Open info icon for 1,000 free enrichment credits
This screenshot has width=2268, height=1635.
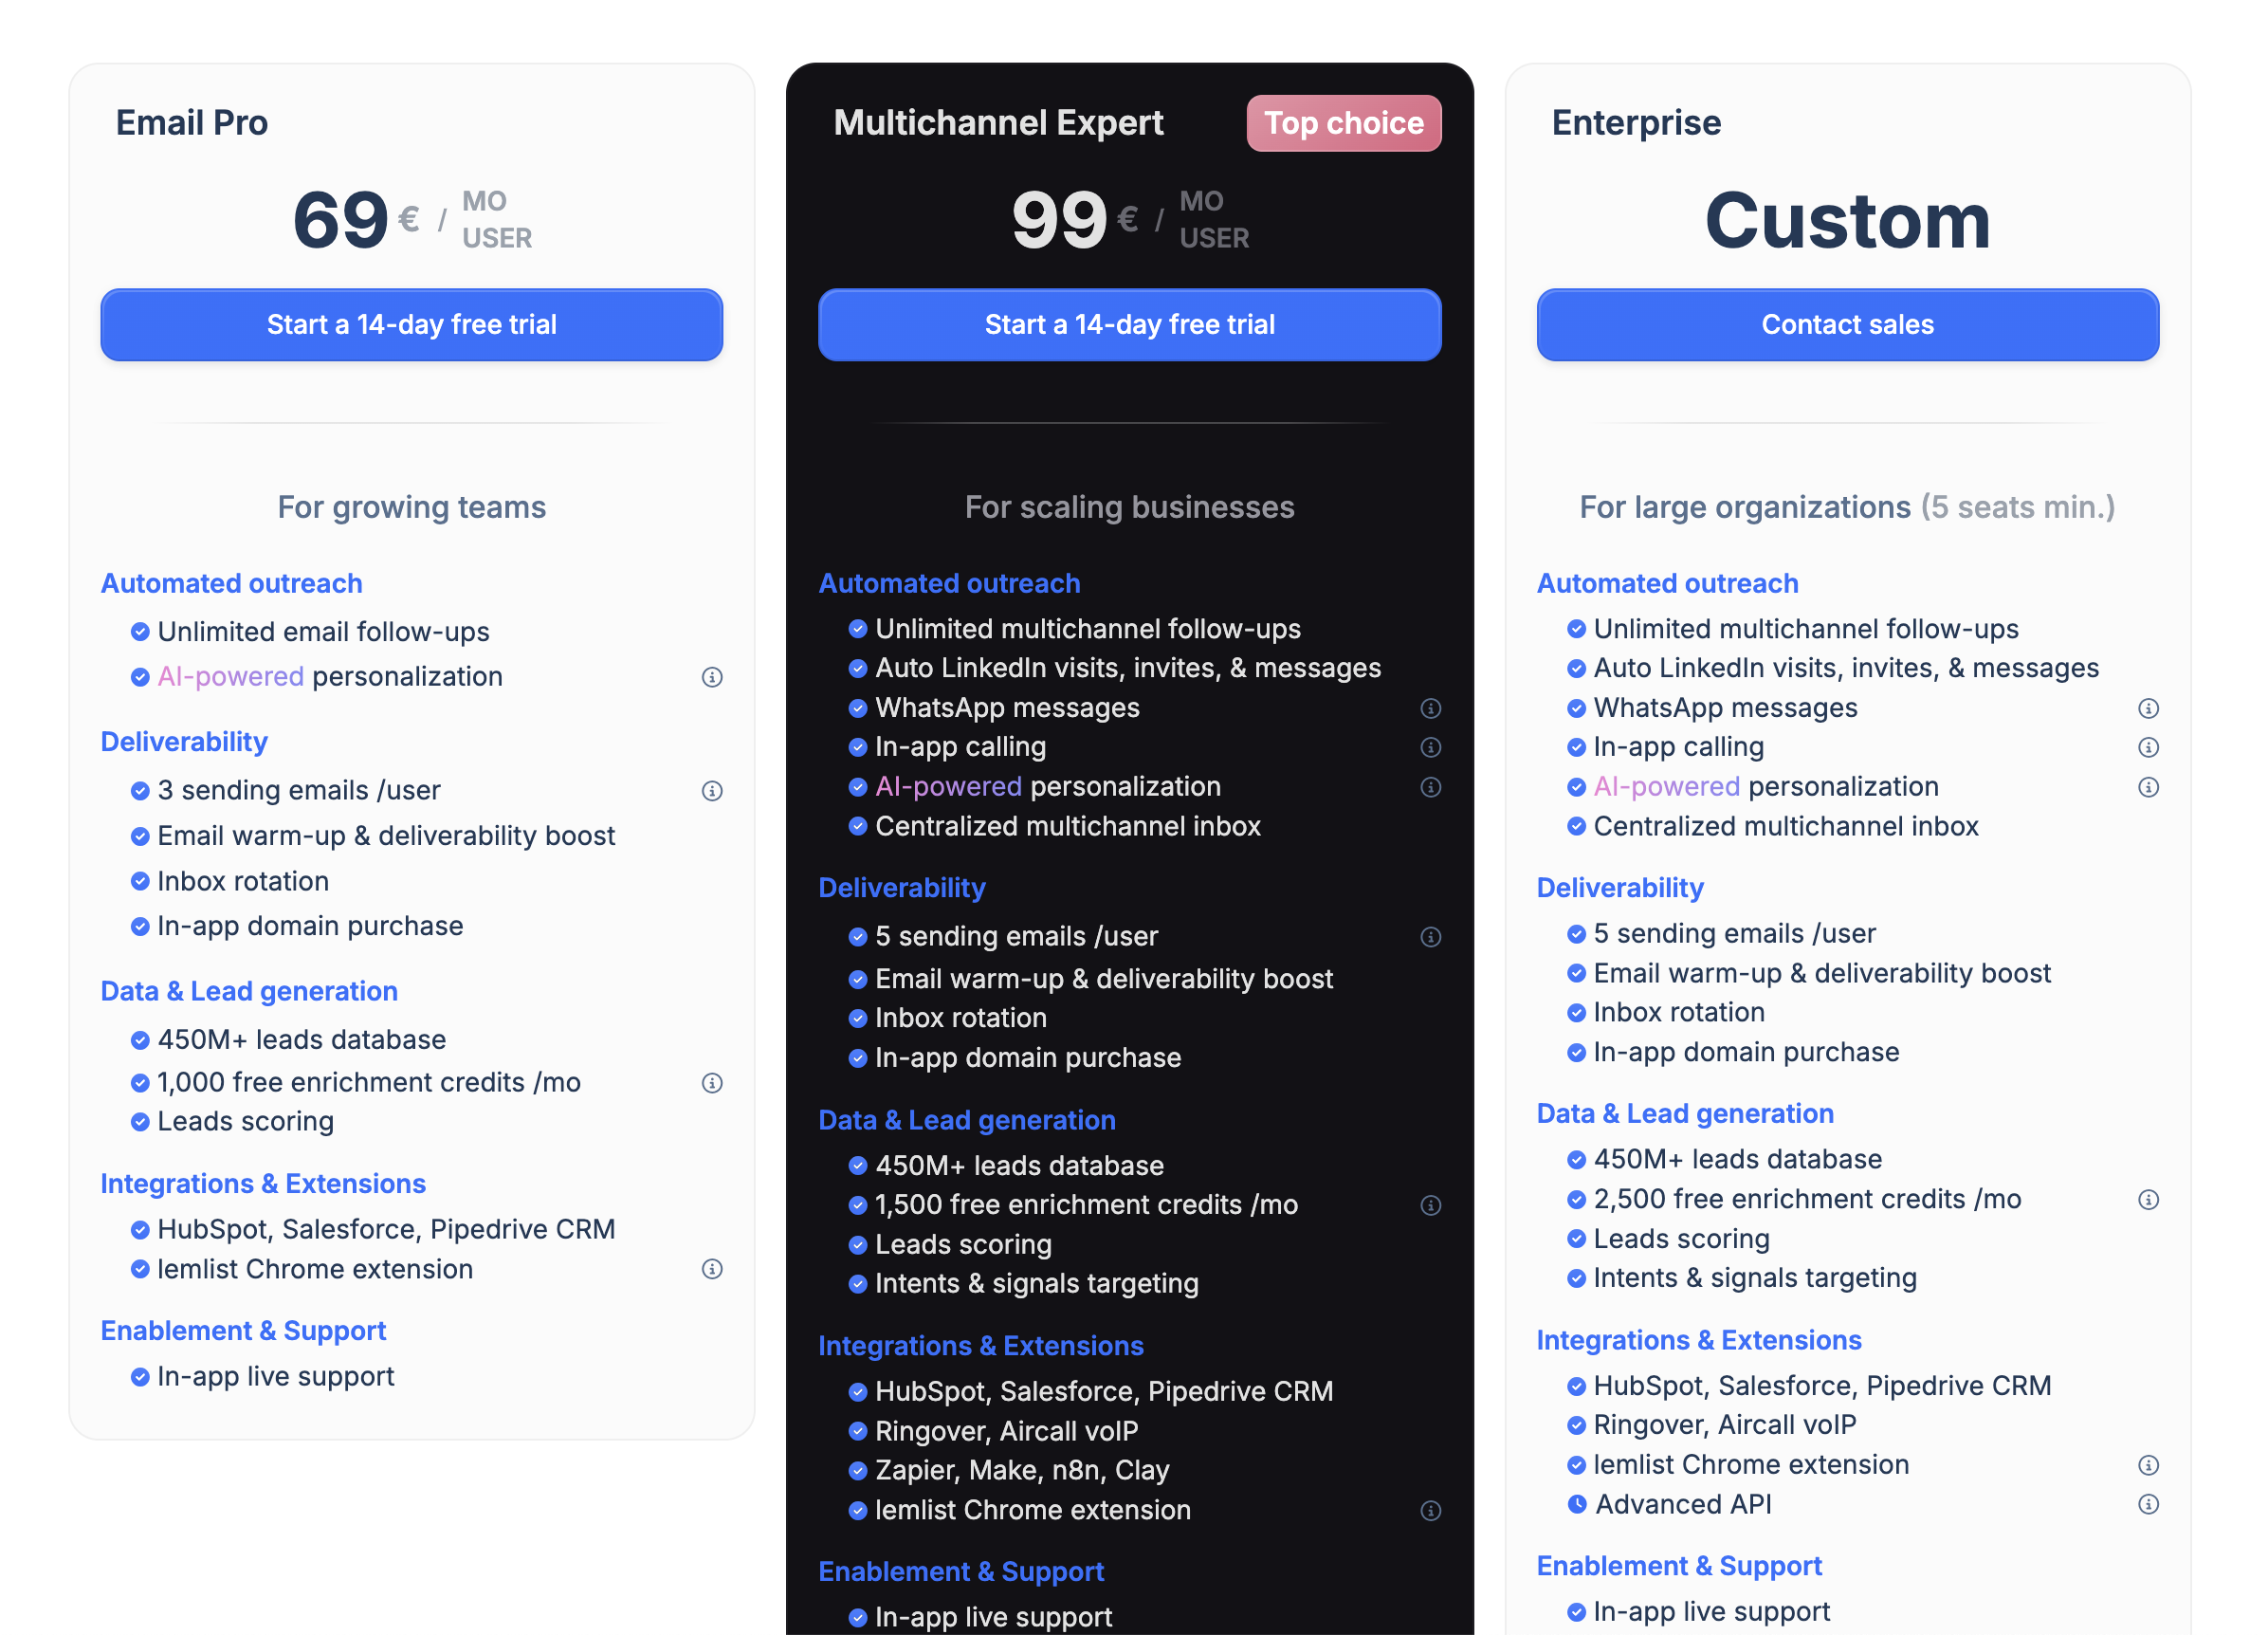click(x=712, y=1083)
